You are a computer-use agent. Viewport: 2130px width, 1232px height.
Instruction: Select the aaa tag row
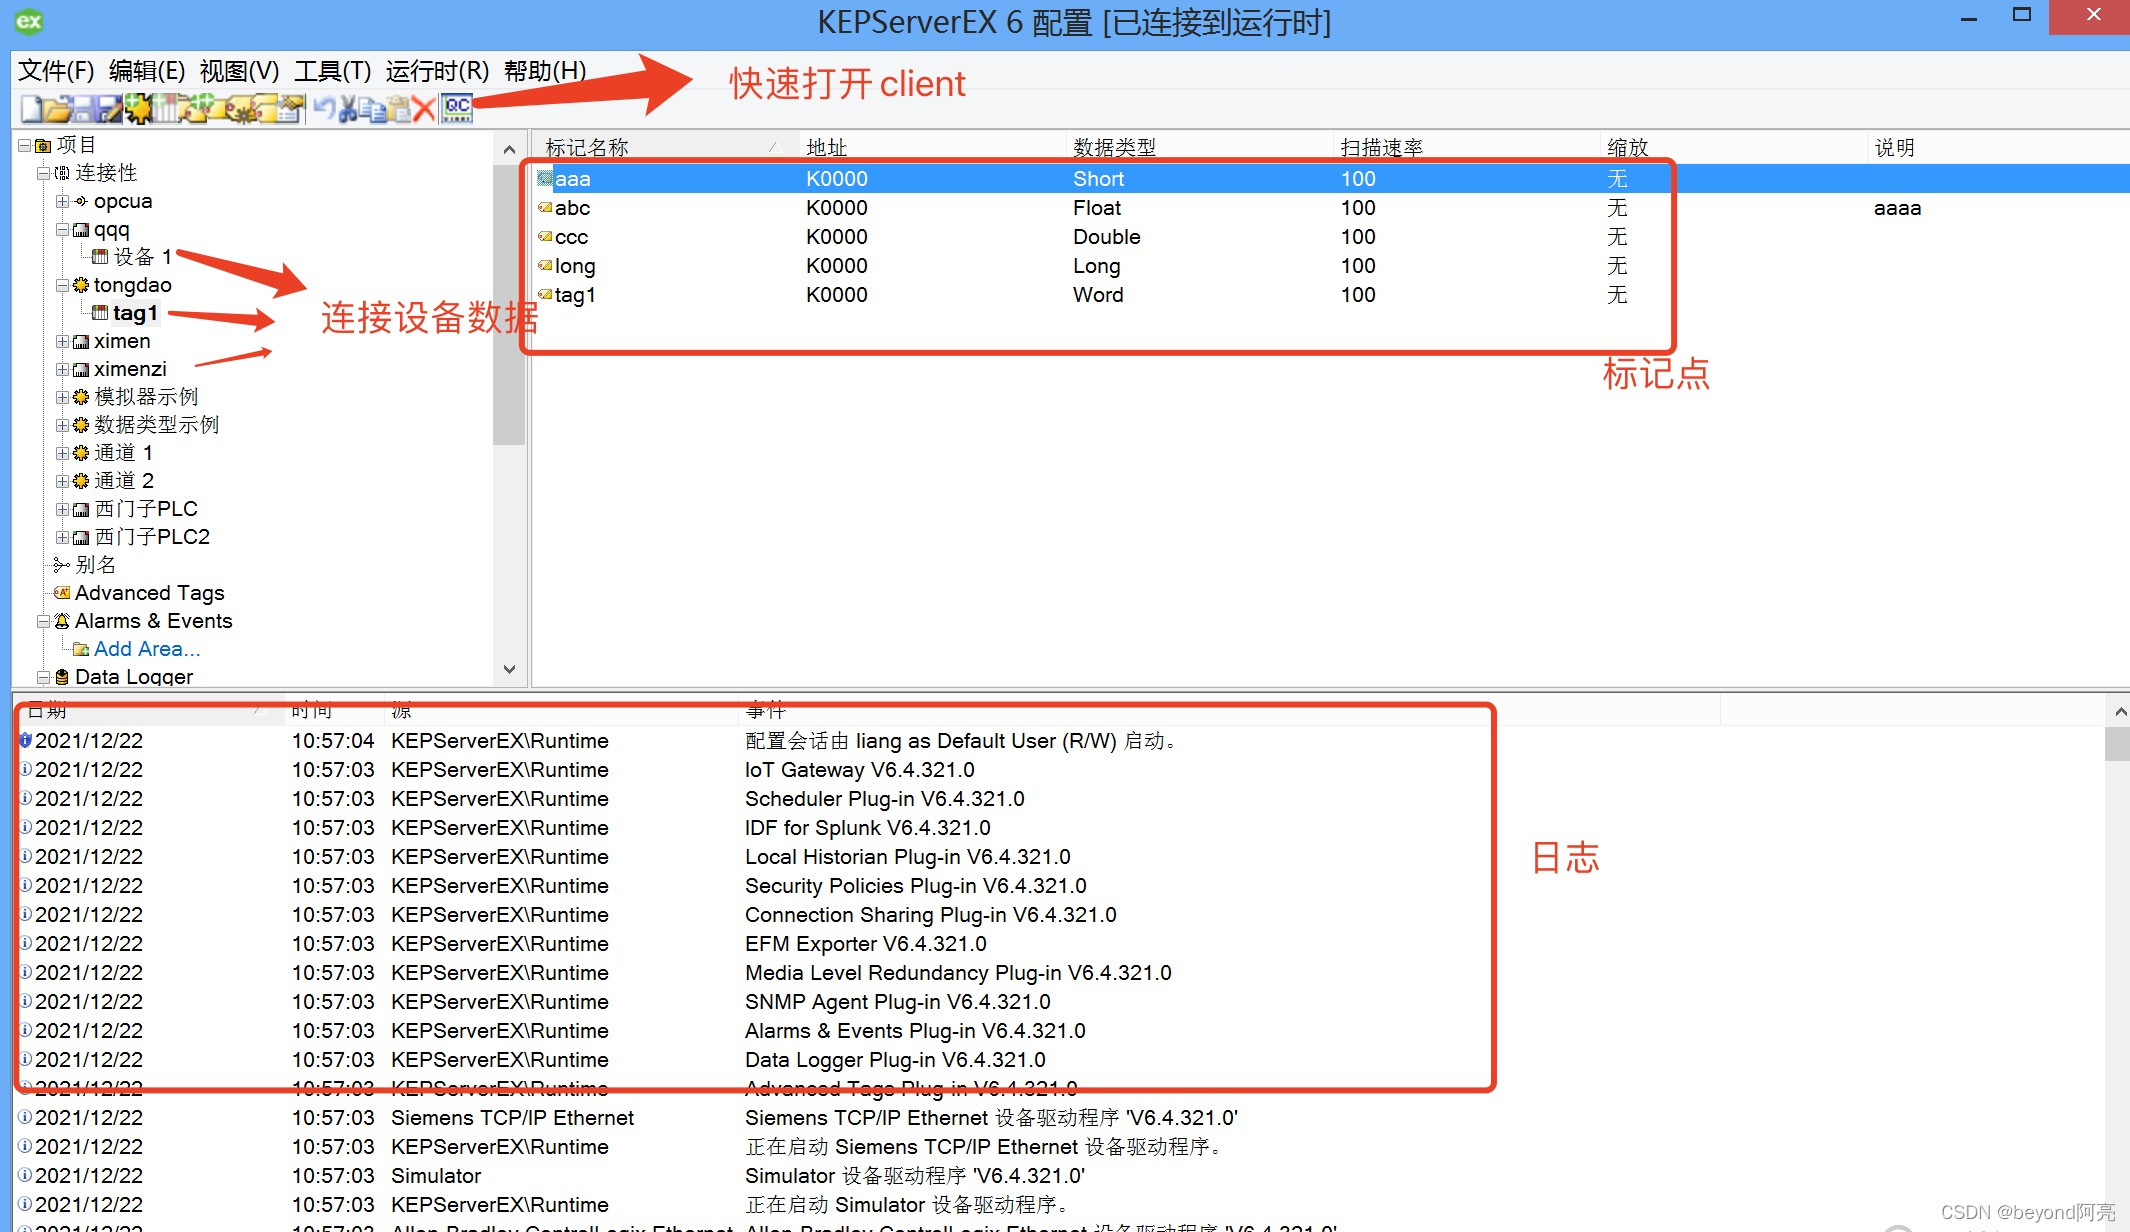[x=1330, y=179]
